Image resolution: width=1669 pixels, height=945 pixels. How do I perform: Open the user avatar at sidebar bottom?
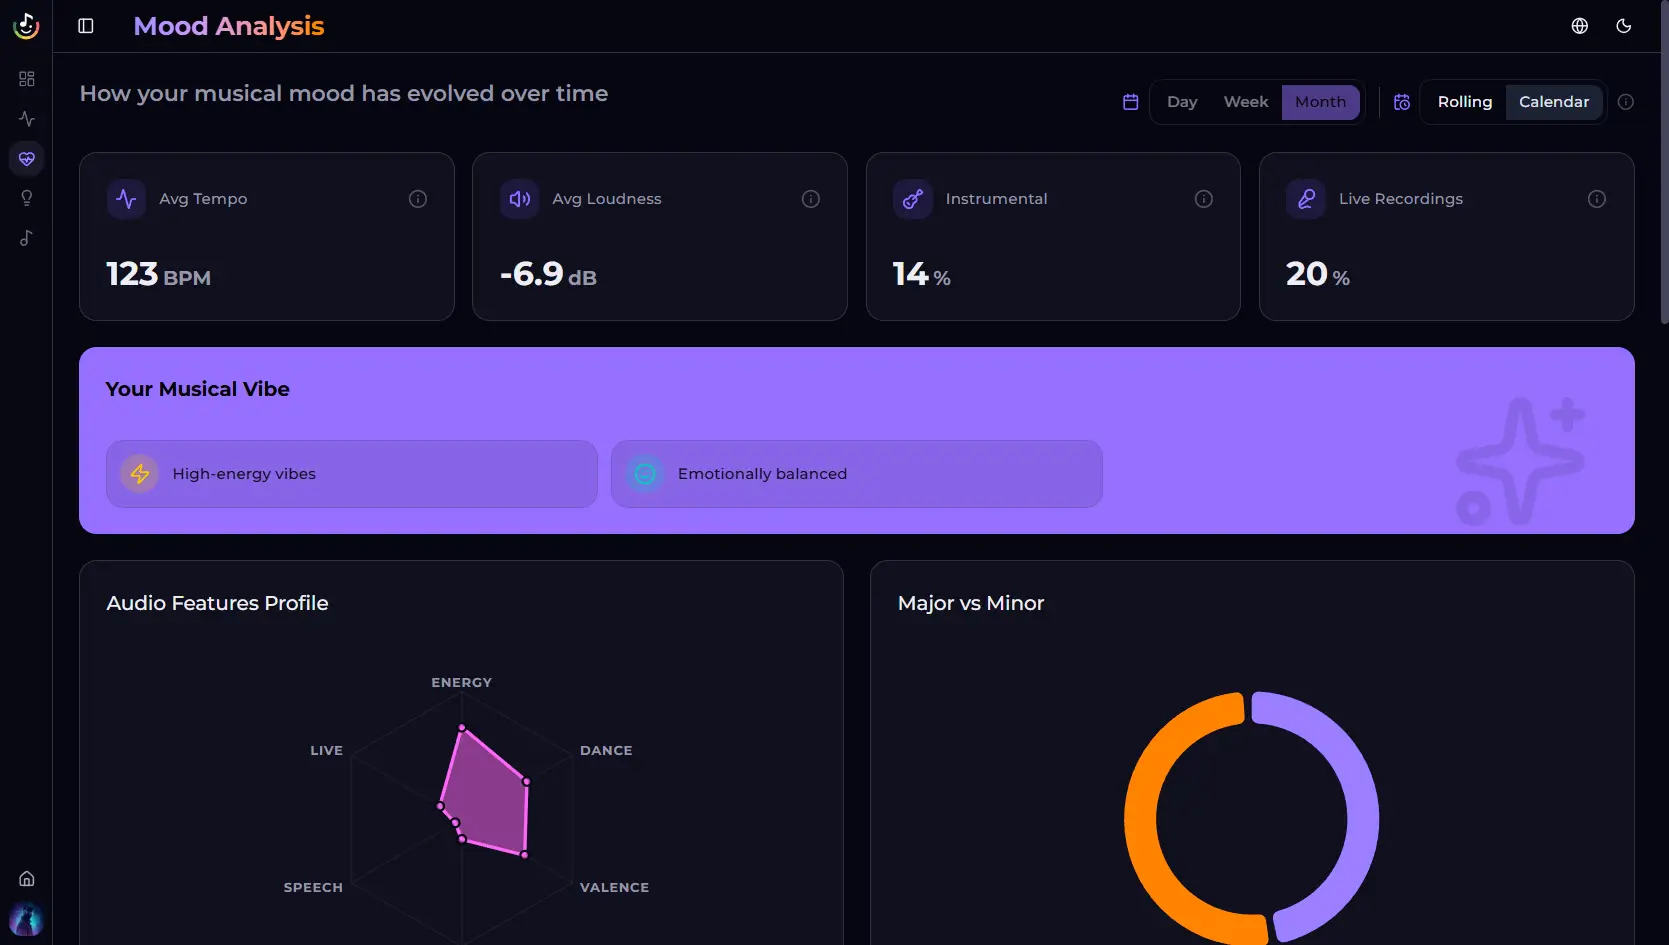tap(26, 919)
